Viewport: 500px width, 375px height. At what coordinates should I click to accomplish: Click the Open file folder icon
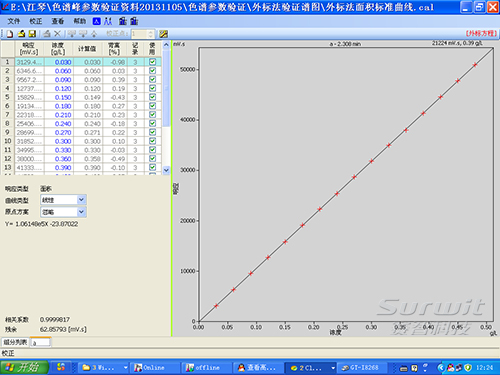click(x=21, y=34)
